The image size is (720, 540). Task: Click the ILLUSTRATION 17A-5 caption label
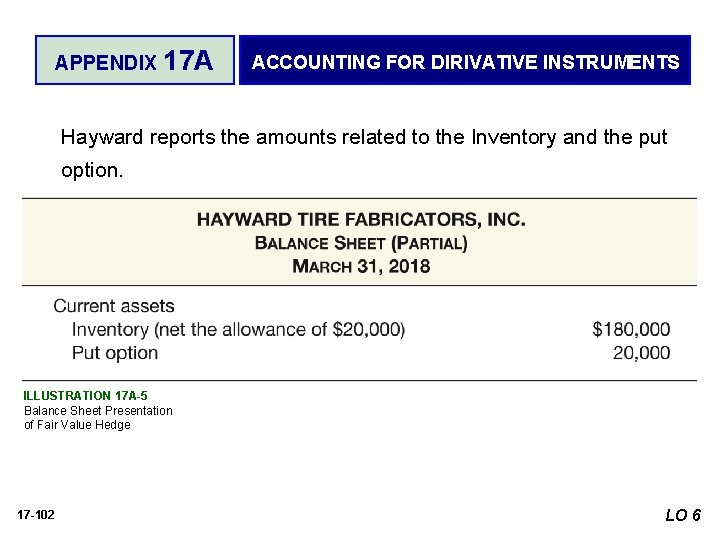pos(85,396)
